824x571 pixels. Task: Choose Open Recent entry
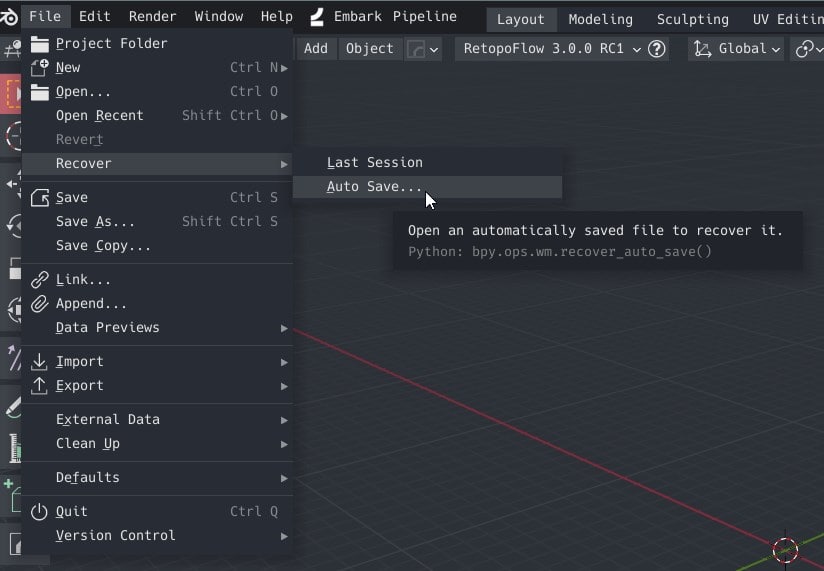pyautogui.click(x=157, y=116)
